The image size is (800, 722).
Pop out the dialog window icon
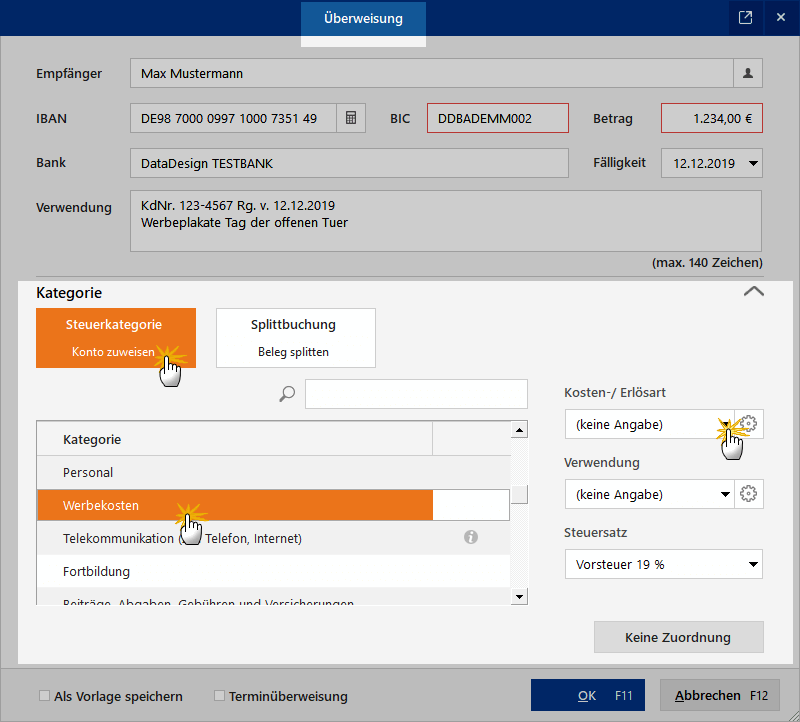[745, 18]
